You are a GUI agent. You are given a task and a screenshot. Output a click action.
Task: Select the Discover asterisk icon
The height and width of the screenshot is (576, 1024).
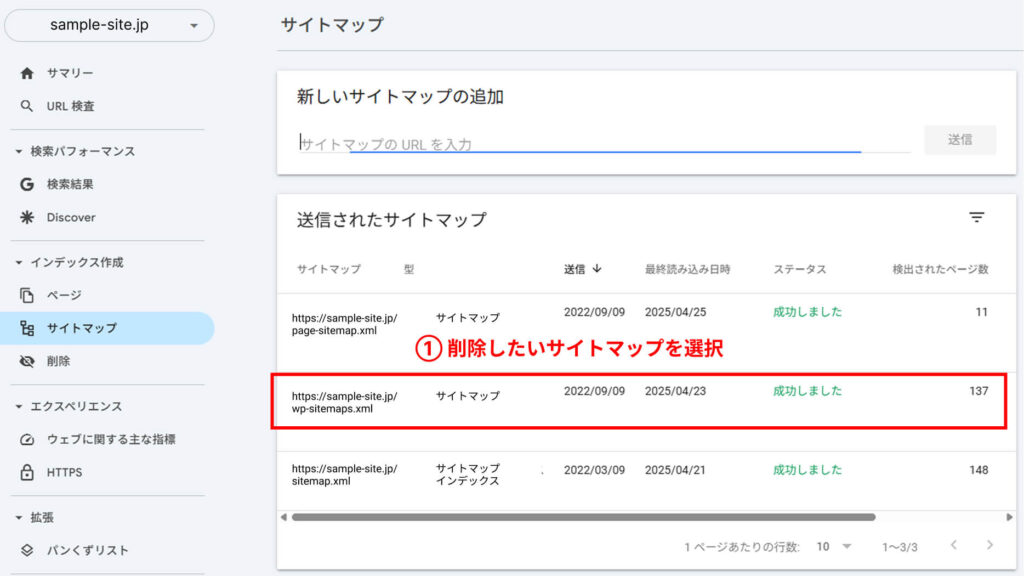27,217
